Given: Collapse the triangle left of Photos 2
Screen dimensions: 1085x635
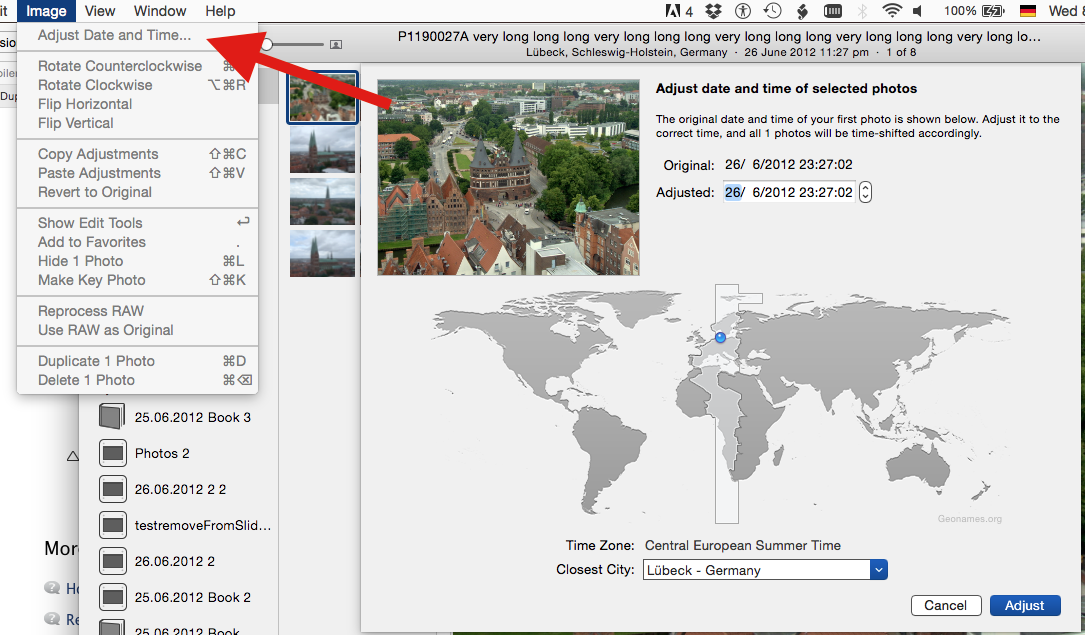Looking at the screenshot, I should (72, 456).
